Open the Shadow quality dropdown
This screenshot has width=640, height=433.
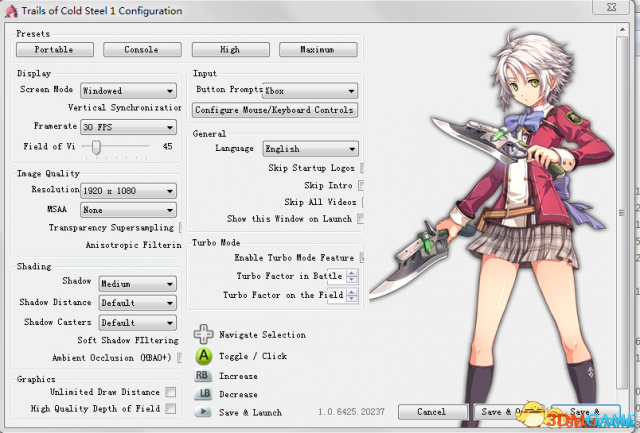pos(138,284)
